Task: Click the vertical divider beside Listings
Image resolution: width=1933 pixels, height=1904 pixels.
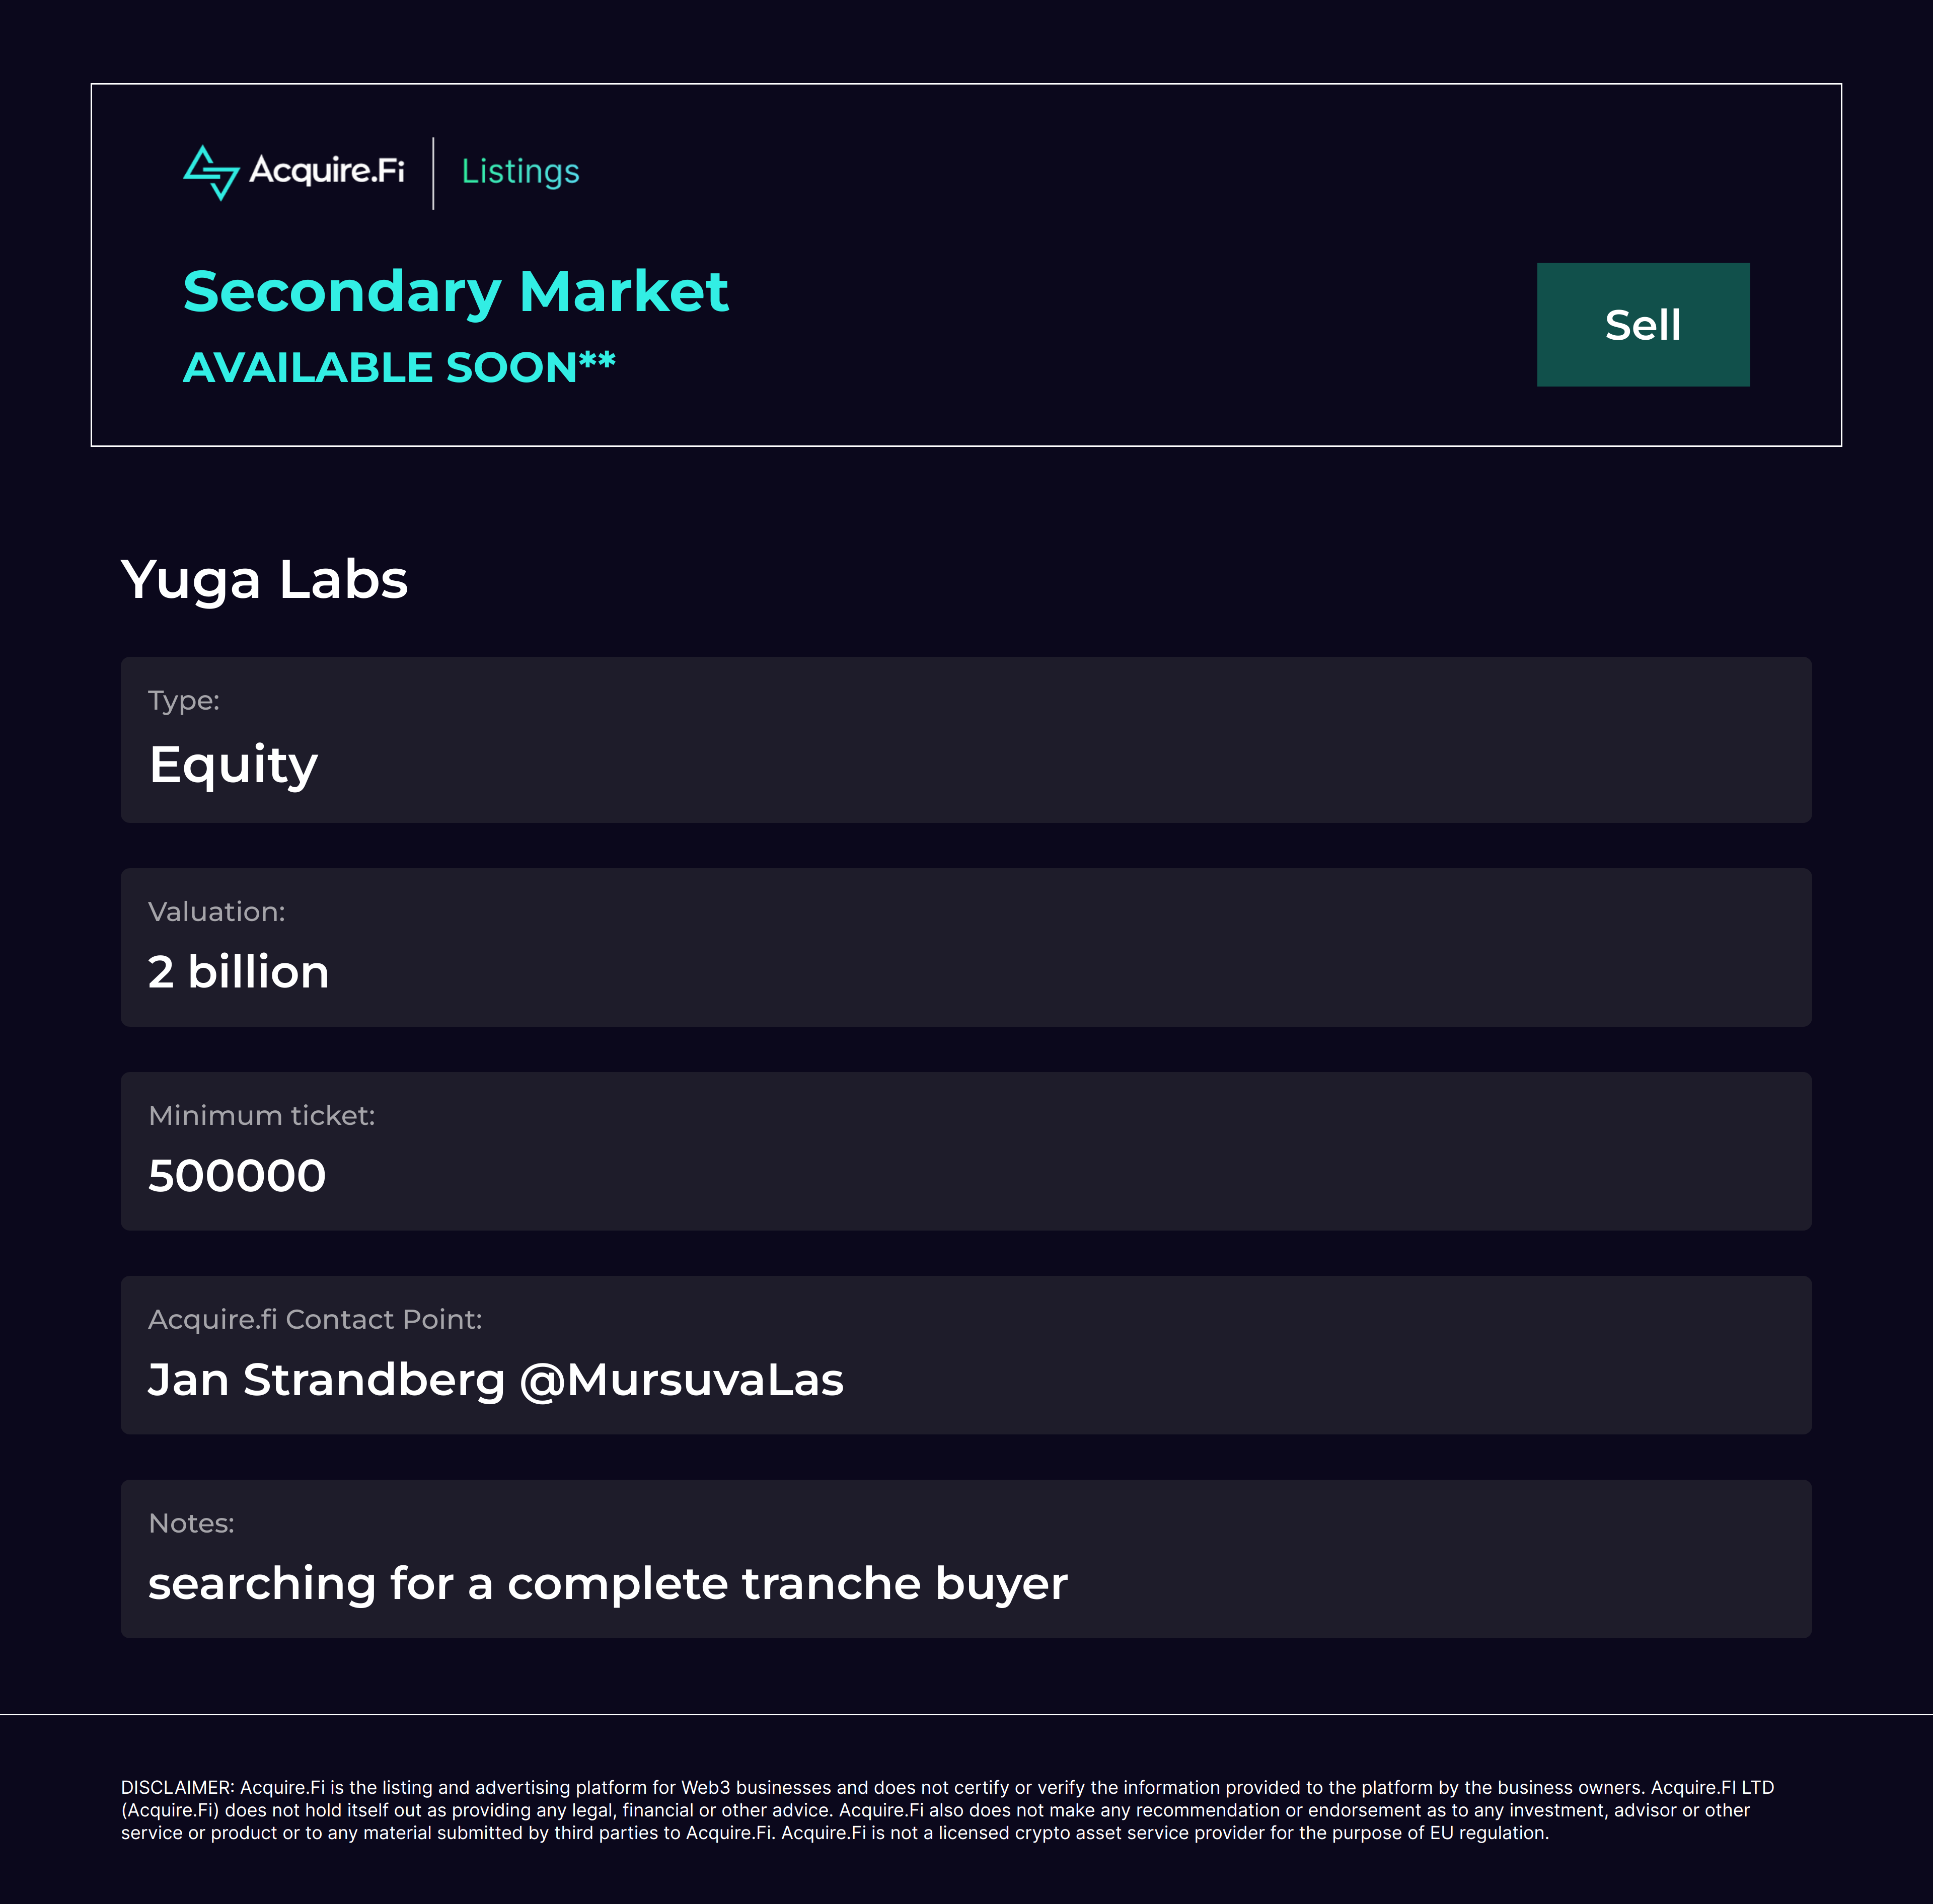Action: coord(433,173)
